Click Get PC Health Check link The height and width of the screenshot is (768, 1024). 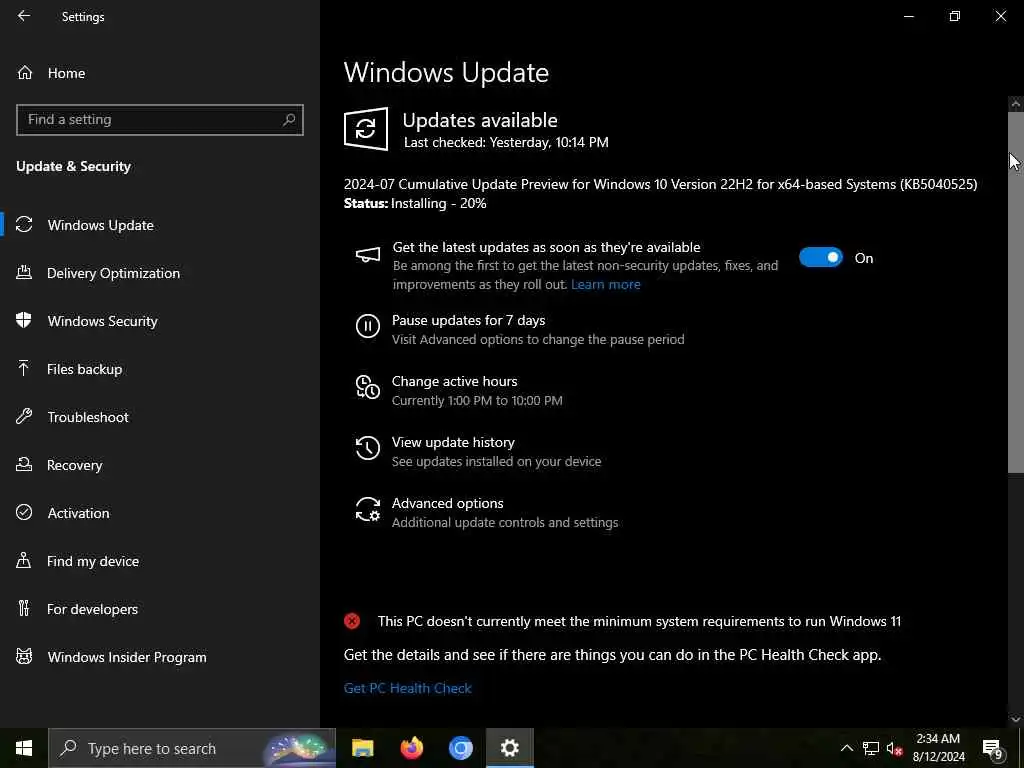pos(408,688)
